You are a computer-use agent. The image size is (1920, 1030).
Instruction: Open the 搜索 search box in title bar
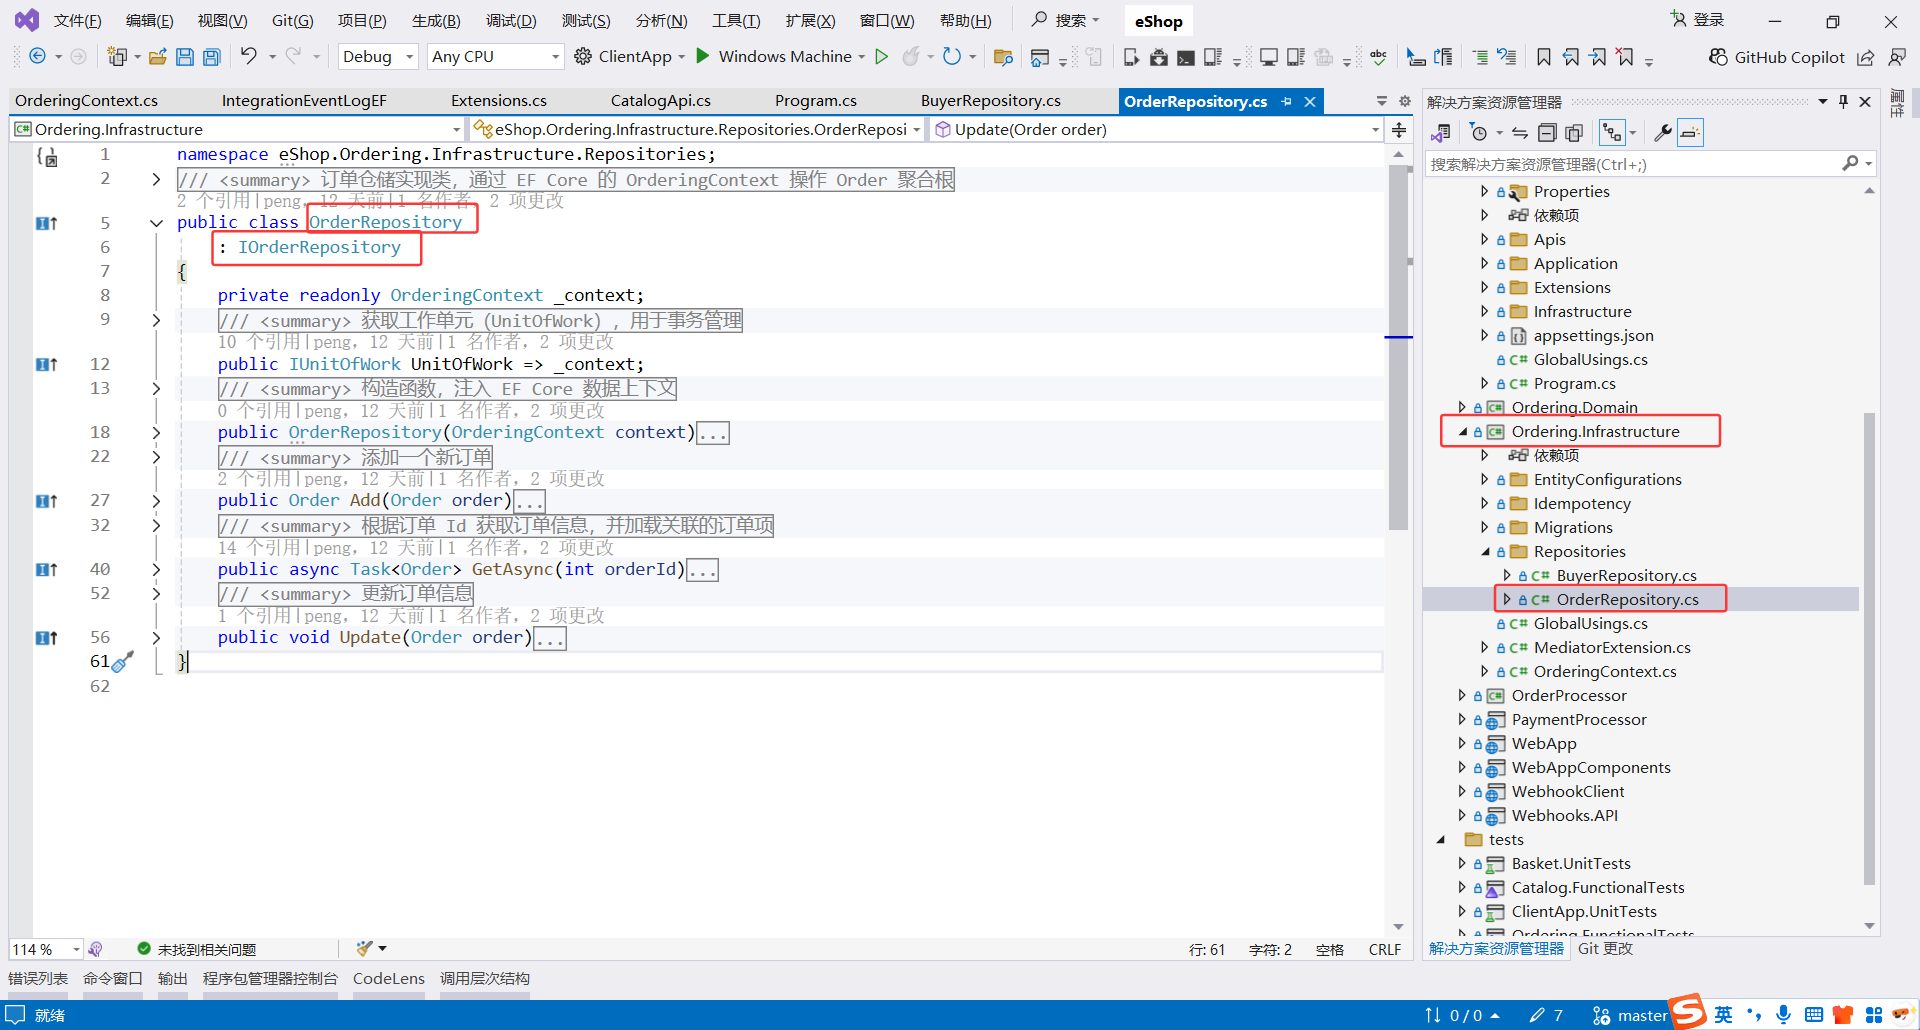click(x=1066, y=20)
